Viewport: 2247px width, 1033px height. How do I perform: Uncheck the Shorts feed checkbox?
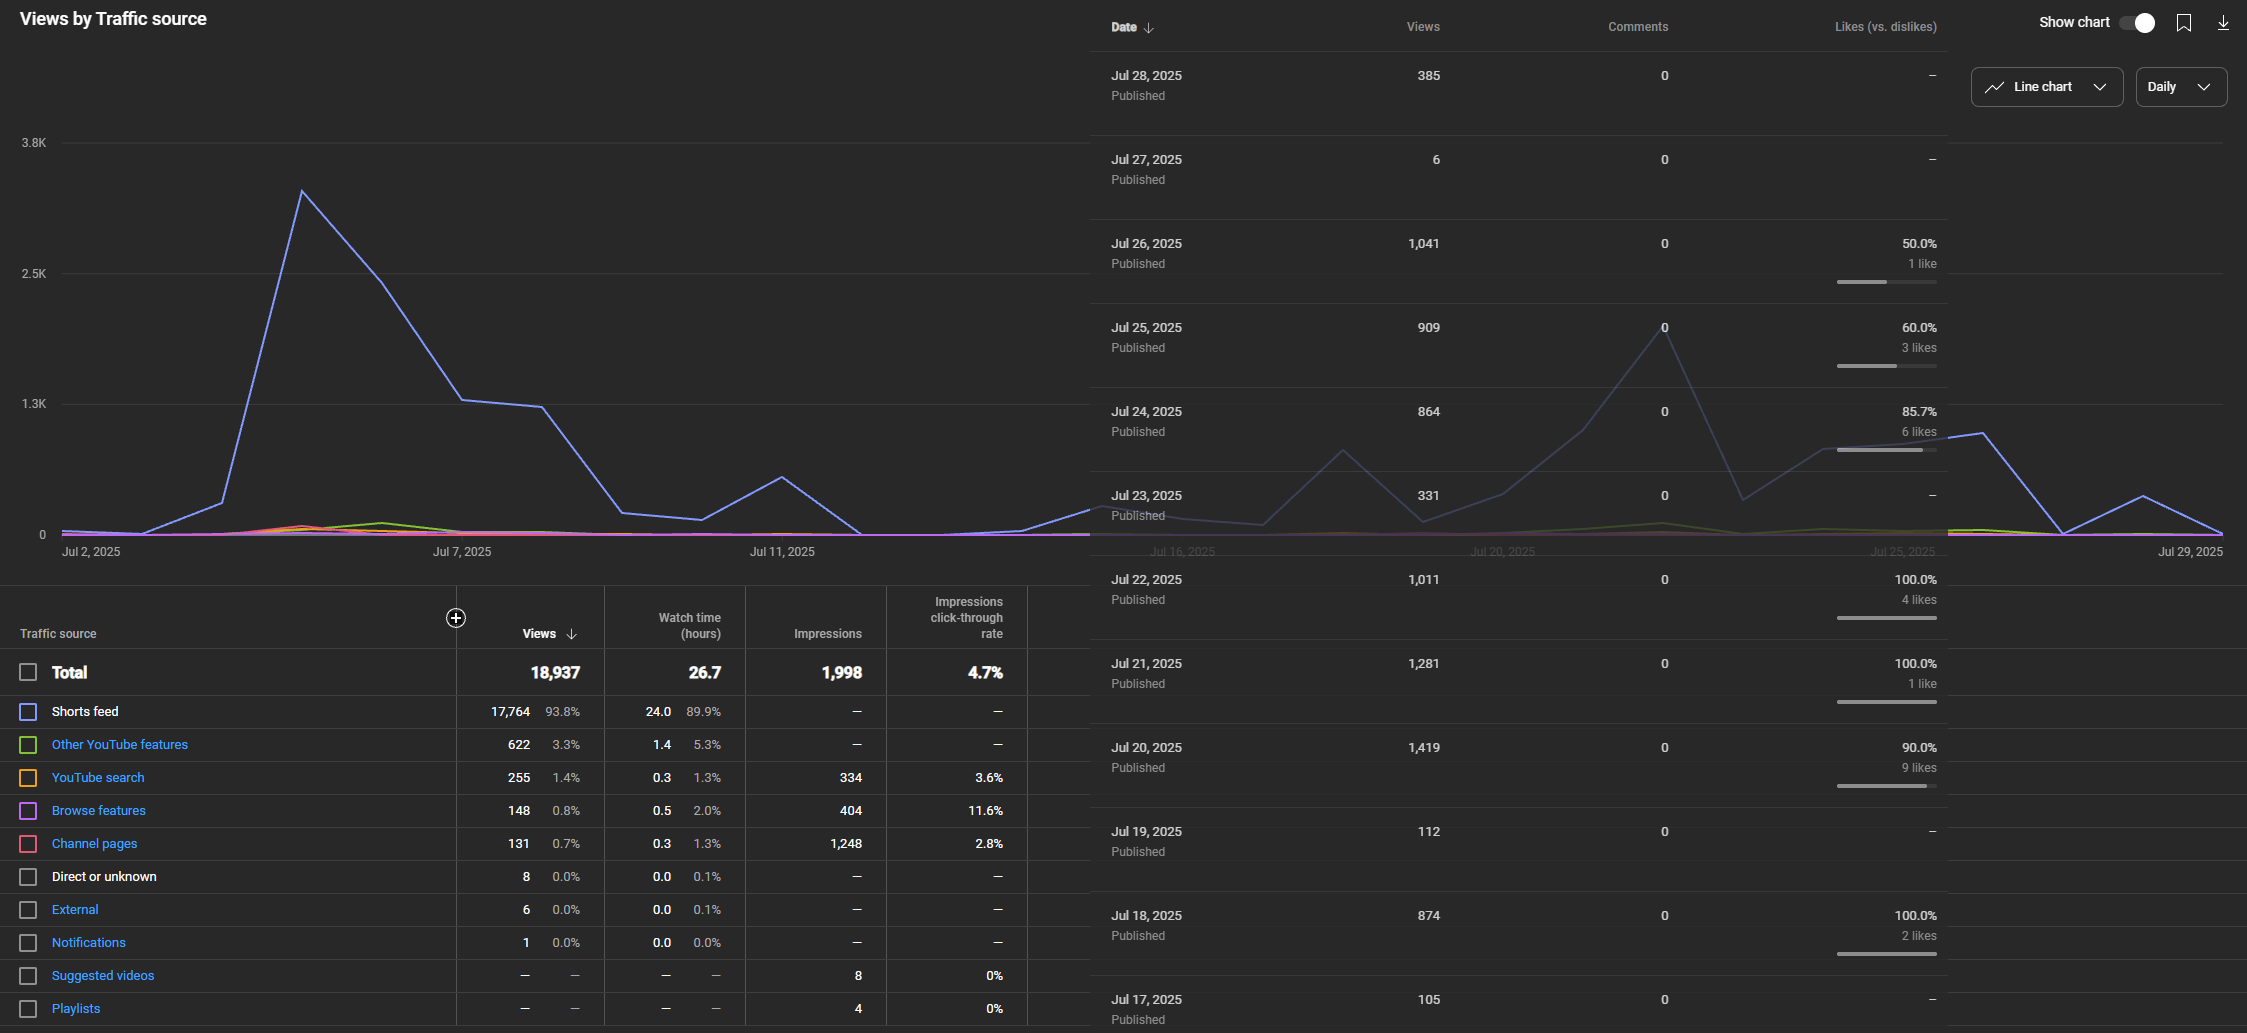[x=28, y=712]
